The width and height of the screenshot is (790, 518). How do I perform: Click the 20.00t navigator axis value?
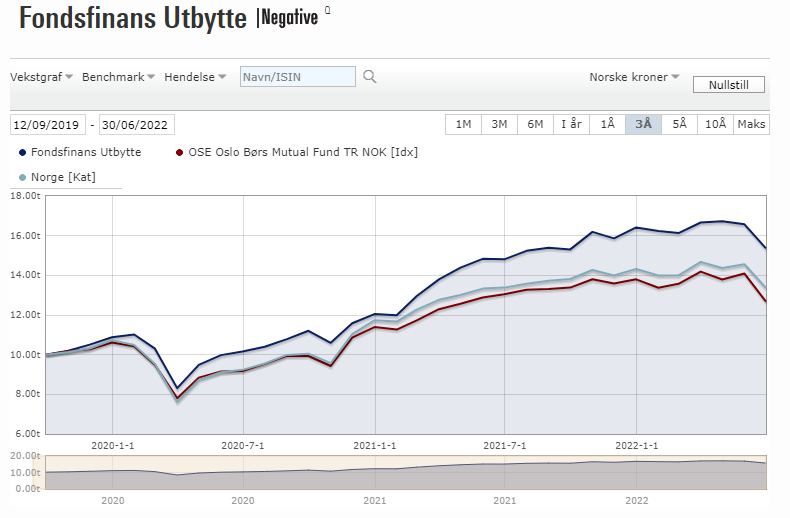(25, 456)
